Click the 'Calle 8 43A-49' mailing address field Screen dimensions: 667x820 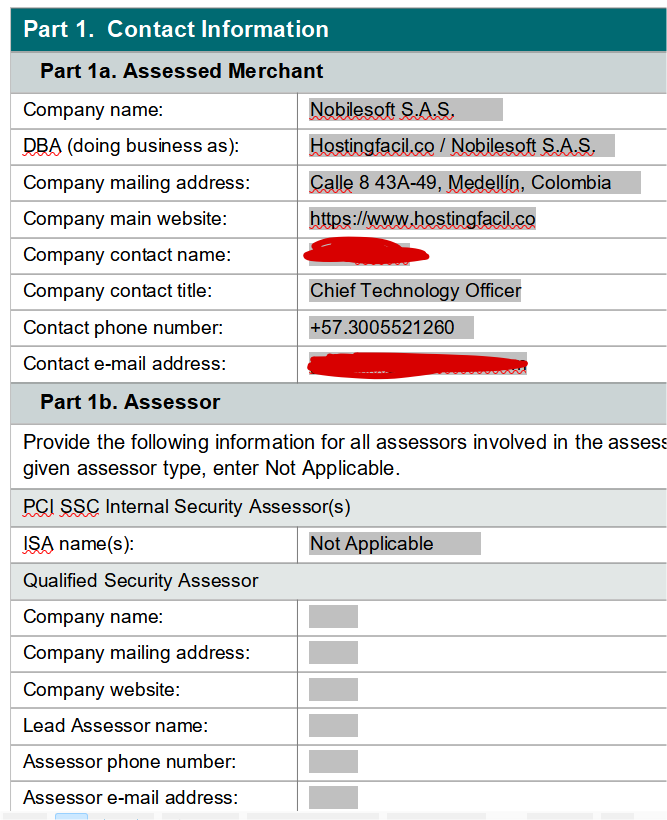[474, 183]
